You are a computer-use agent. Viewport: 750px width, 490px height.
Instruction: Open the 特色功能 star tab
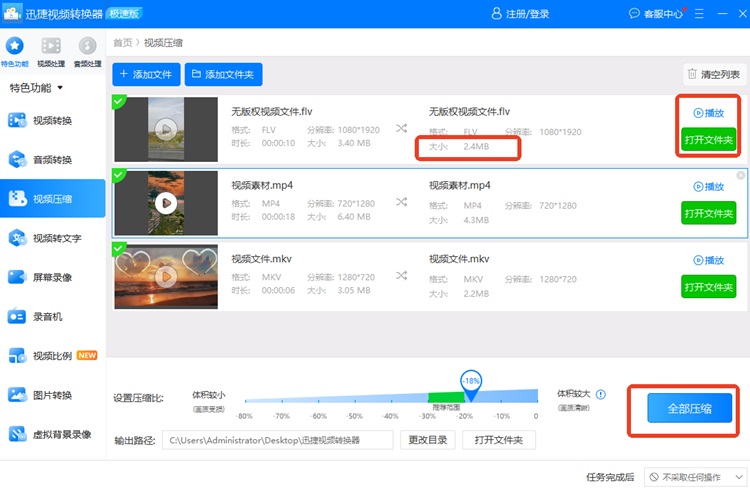click(x=15, y=52)
